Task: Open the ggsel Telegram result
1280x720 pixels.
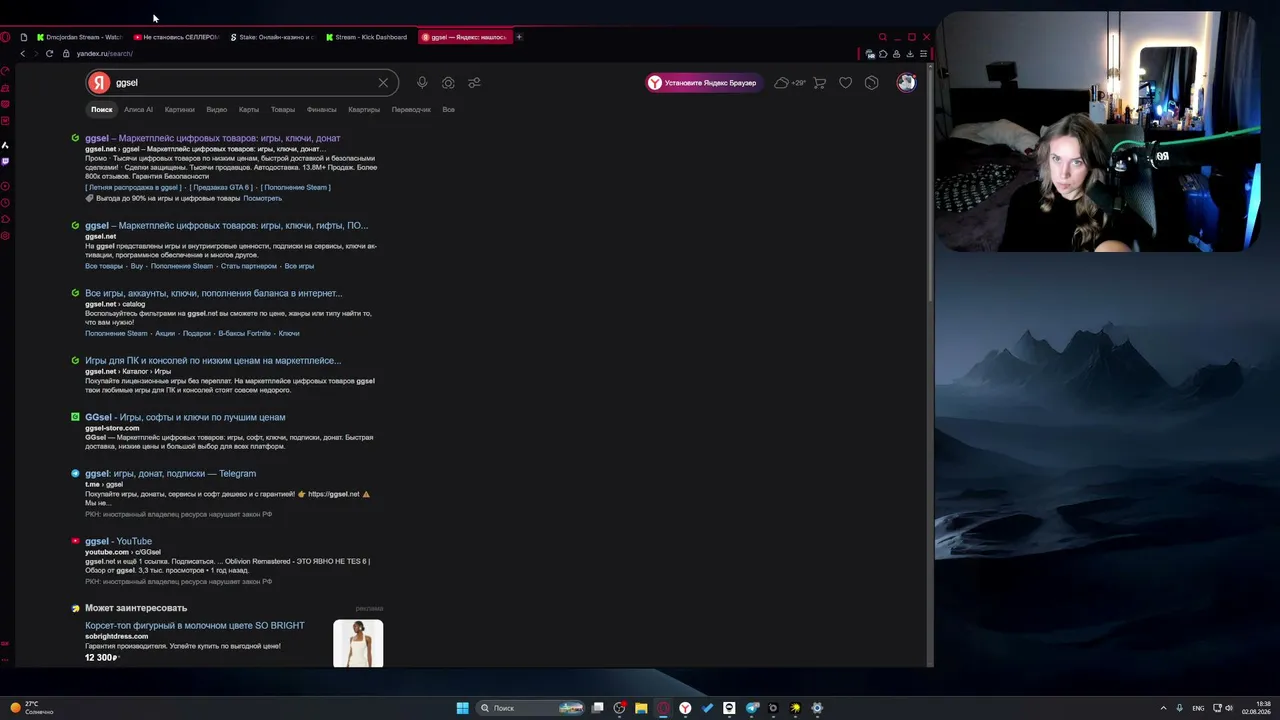Action: click(171, 474)
